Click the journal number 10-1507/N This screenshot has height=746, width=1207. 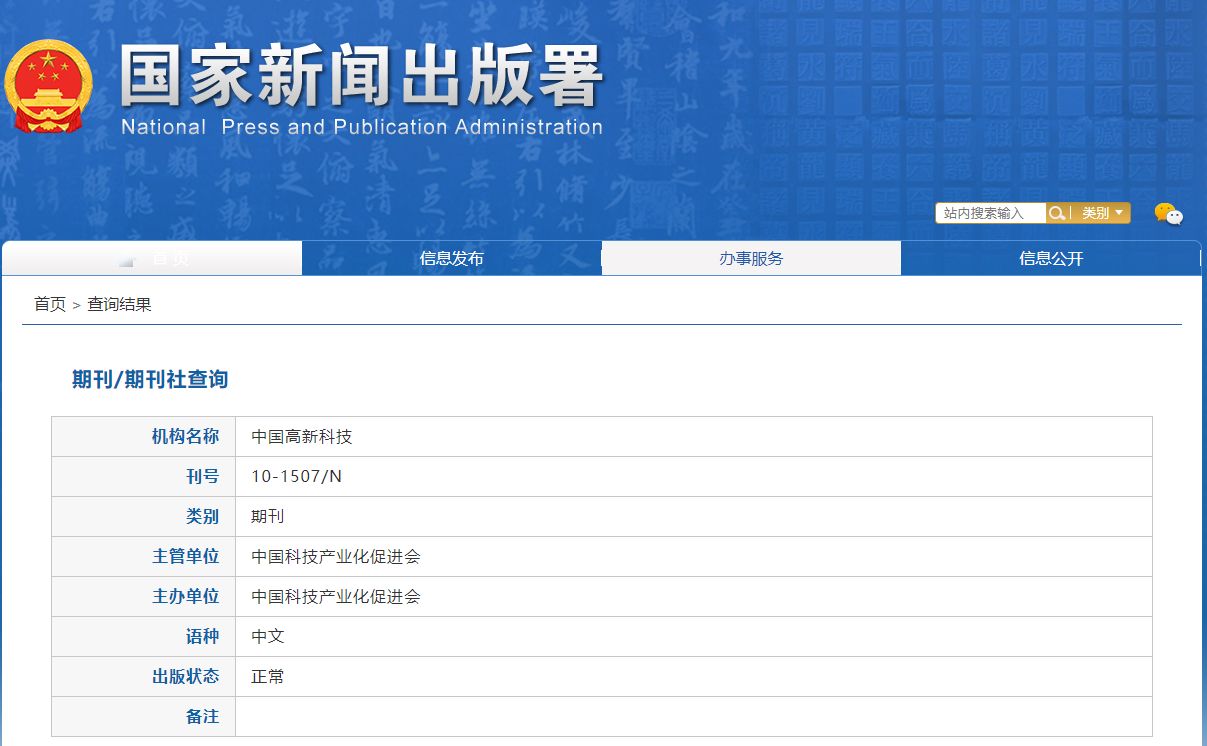click(296, 477)
